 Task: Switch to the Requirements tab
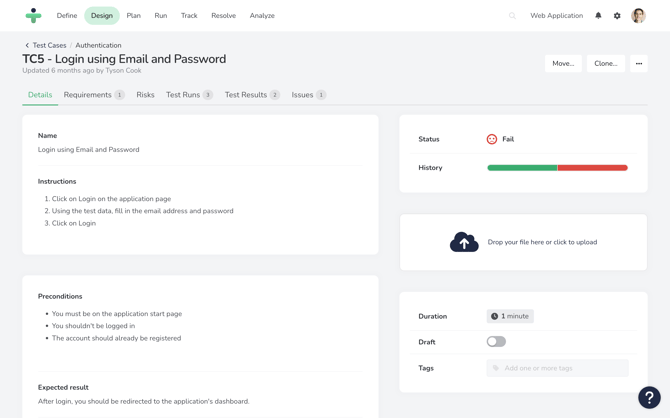click(x=94, y=95)
